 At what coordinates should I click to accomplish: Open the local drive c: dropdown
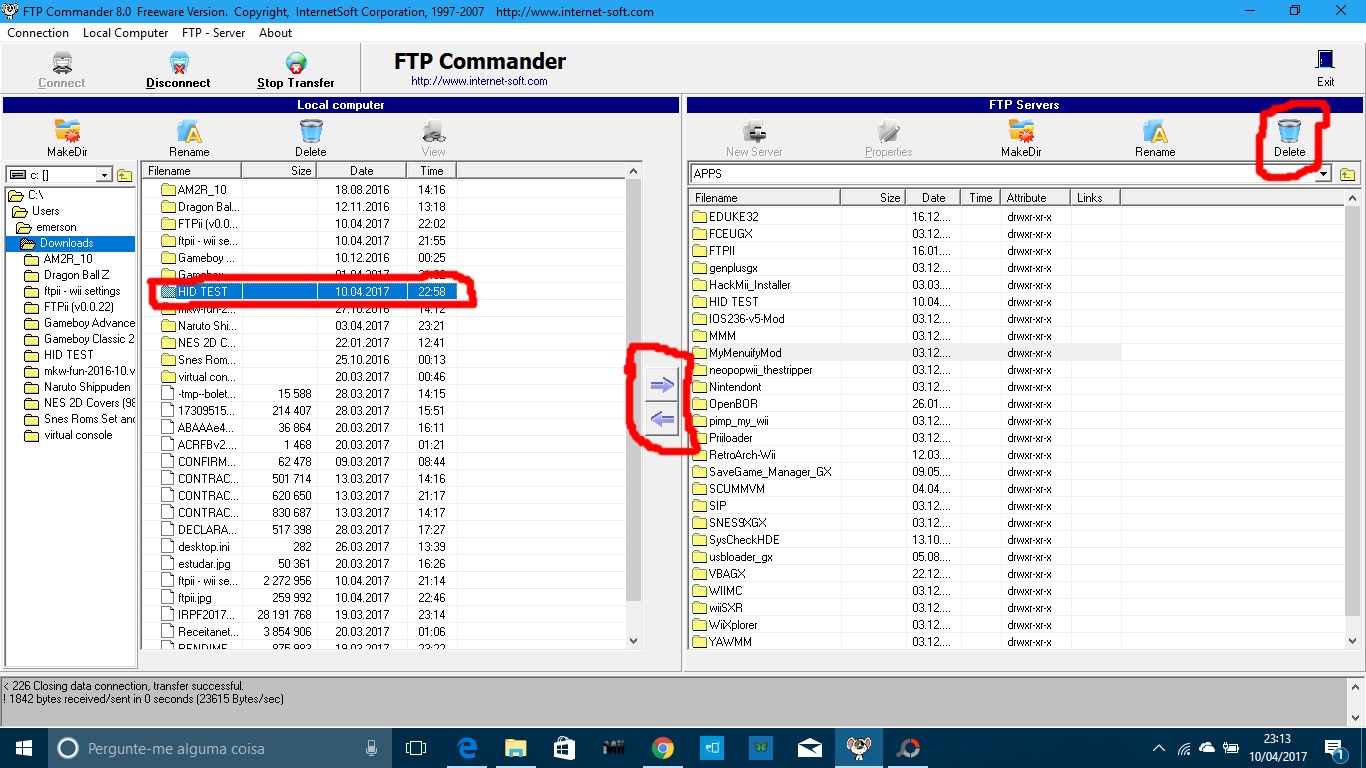coord(103,175)
